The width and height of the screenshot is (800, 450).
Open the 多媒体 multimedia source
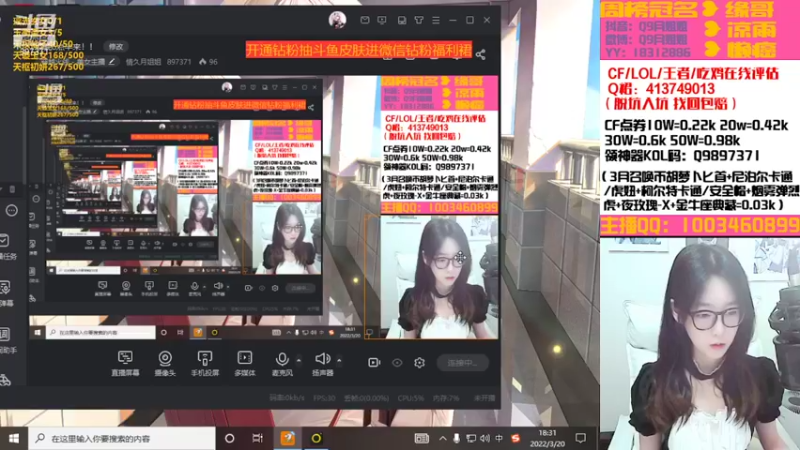coord(245,363)
